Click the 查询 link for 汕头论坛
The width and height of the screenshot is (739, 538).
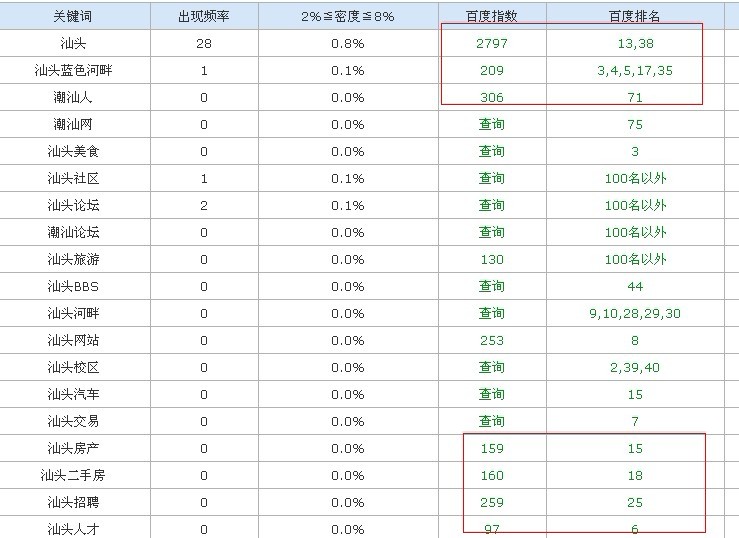coord(492,205)
